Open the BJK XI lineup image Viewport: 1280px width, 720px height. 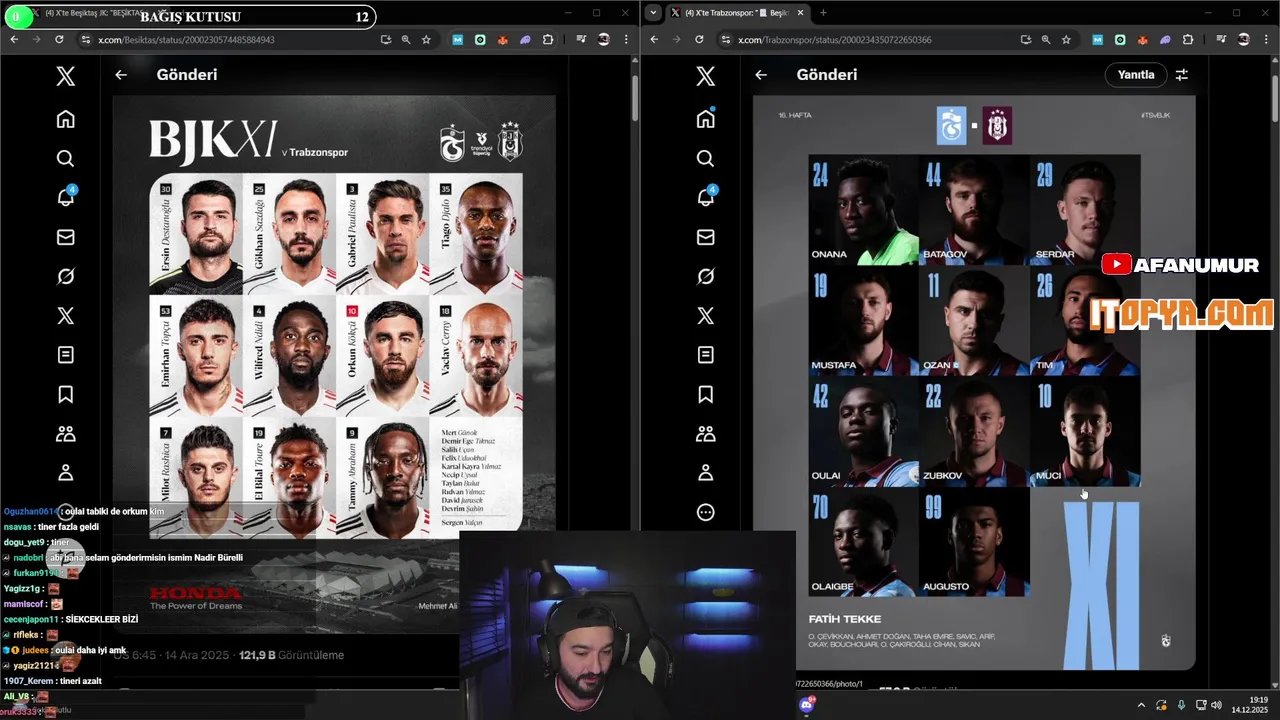point(334,365)
